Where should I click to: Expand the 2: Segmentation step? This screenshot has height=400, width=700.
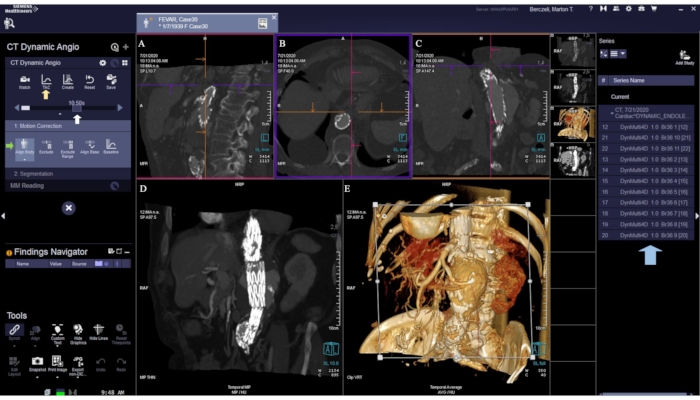tap(68, 174)
